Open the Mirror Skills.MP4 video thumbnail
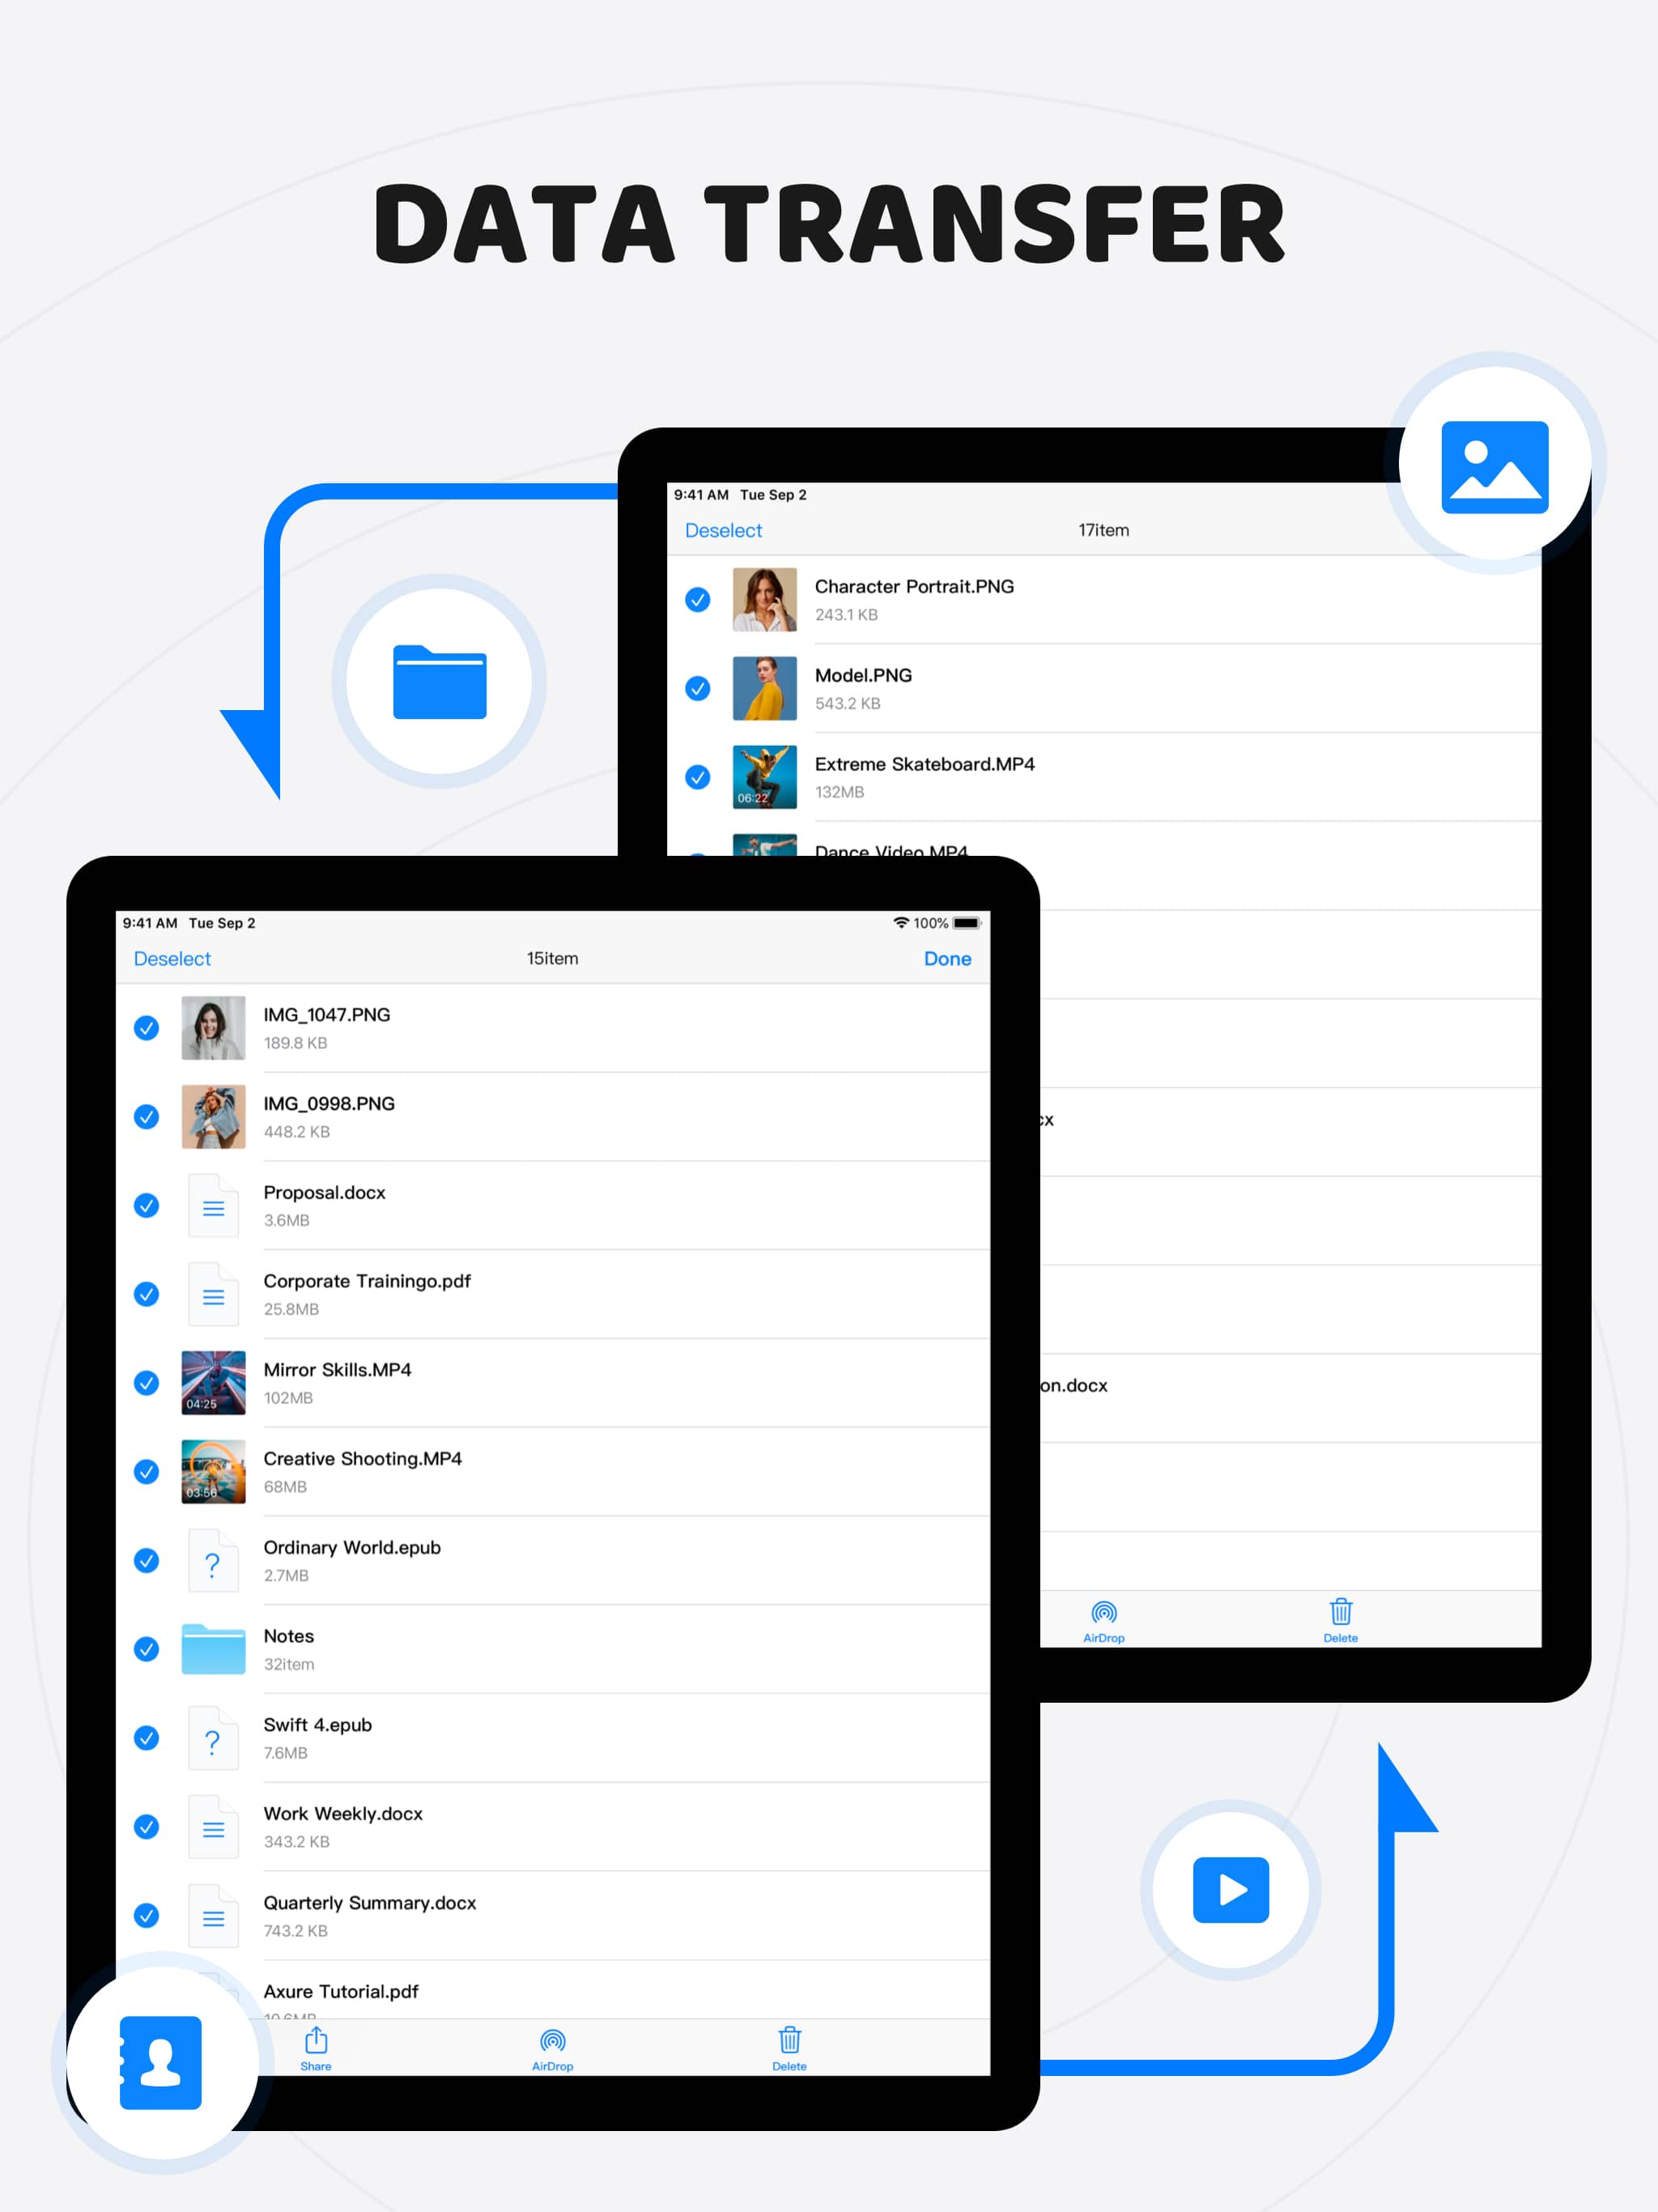This screenshot has width=1658, height=2212. click(x=213, y=1382)
